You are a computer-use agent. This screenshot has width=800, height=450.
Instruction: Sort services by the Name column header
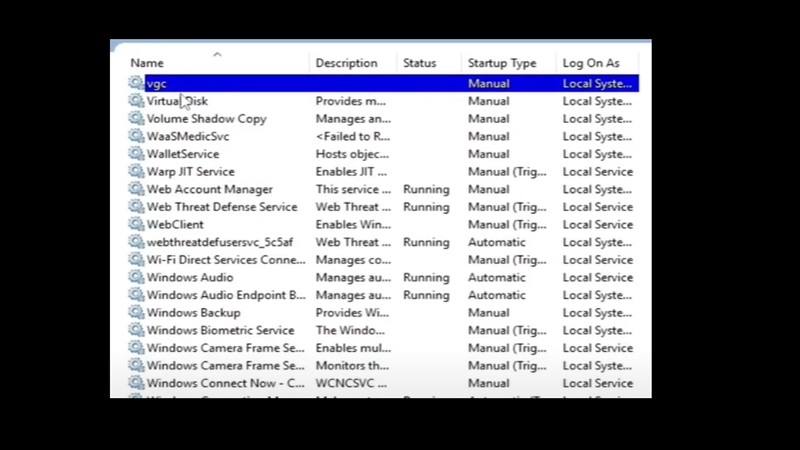[x=147, y=63]
